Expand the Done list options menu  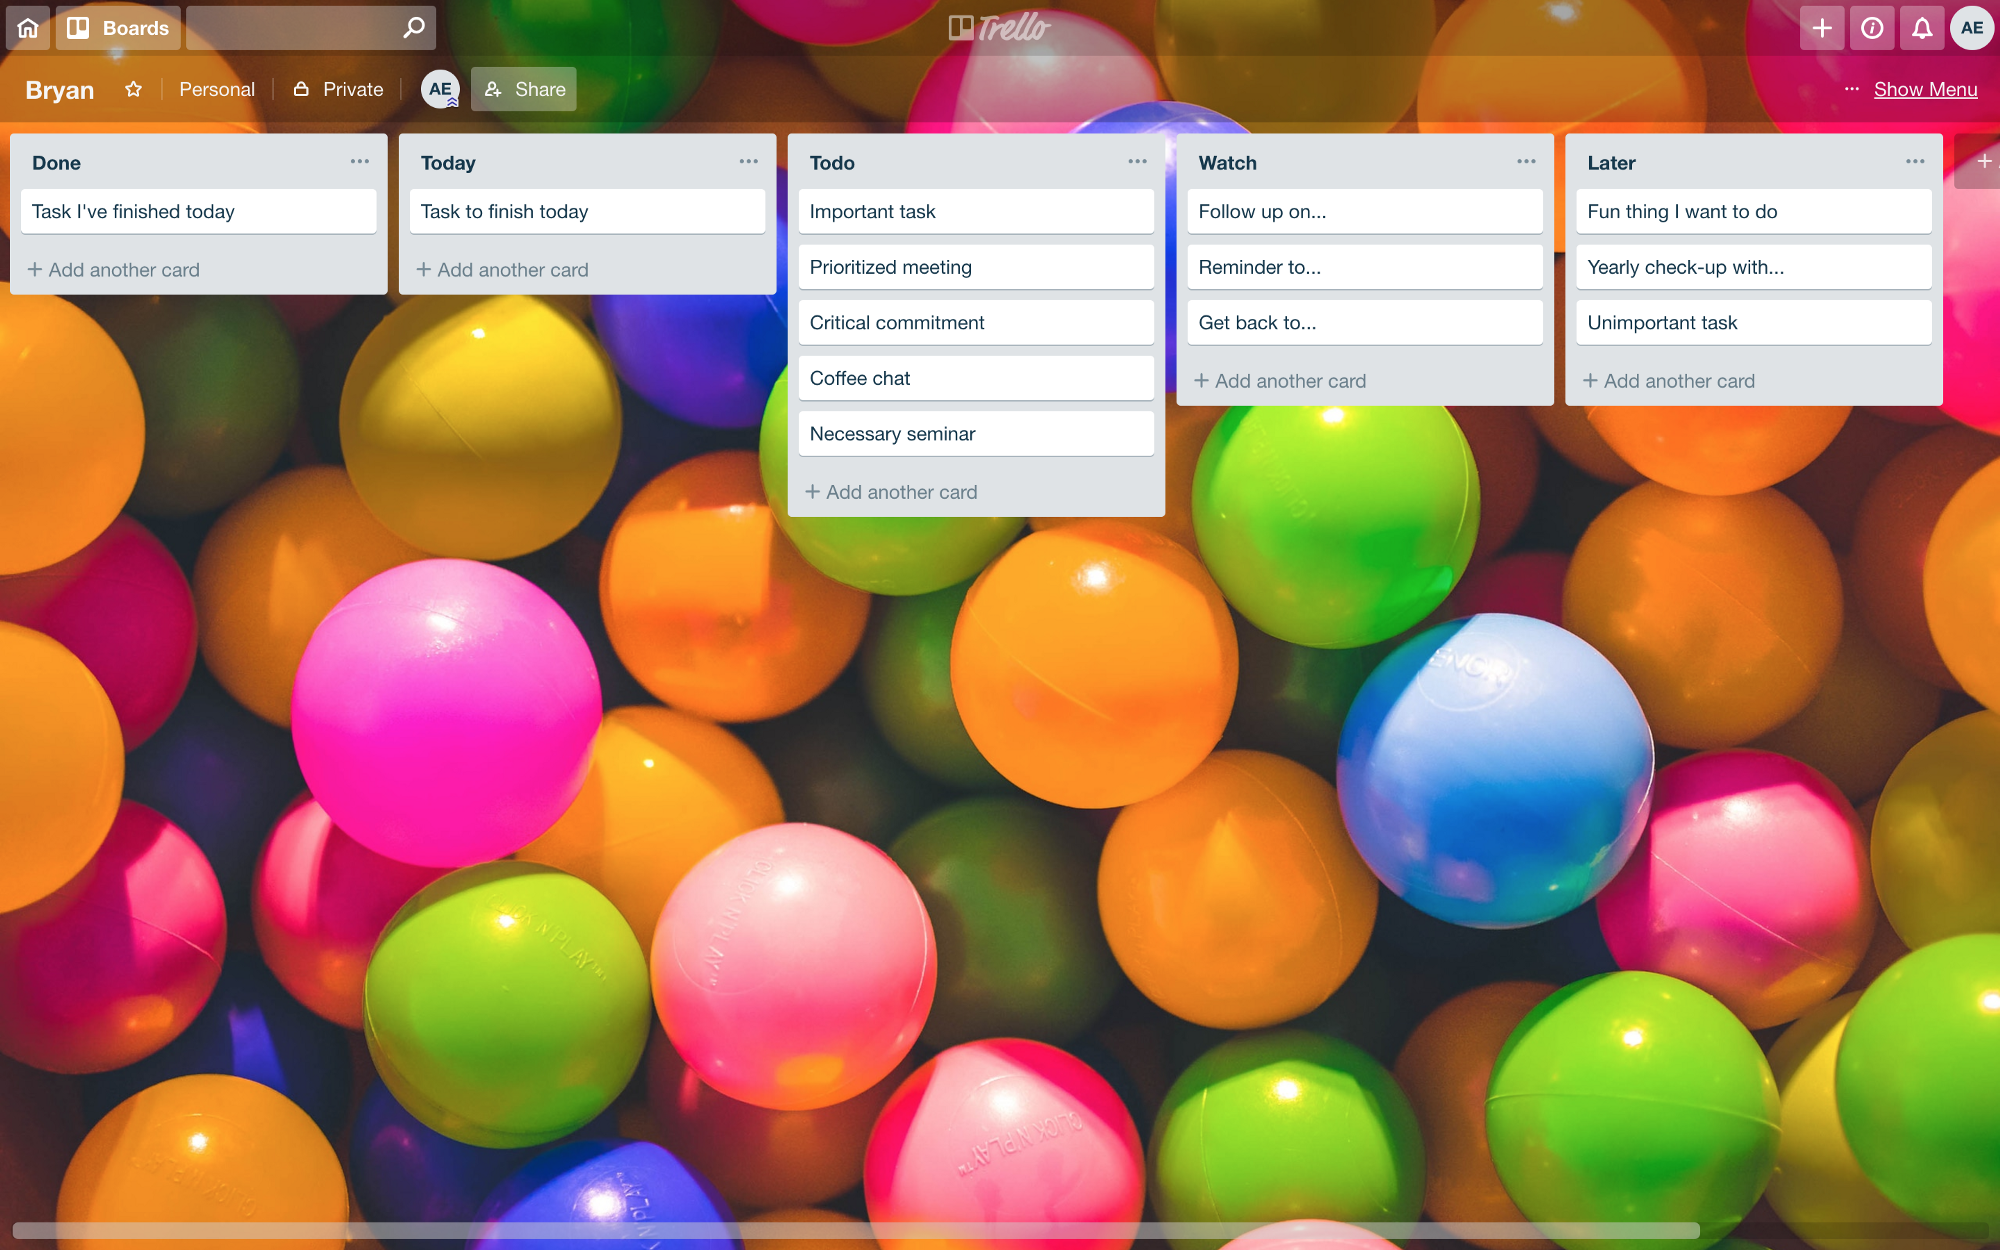coord(360,161)
